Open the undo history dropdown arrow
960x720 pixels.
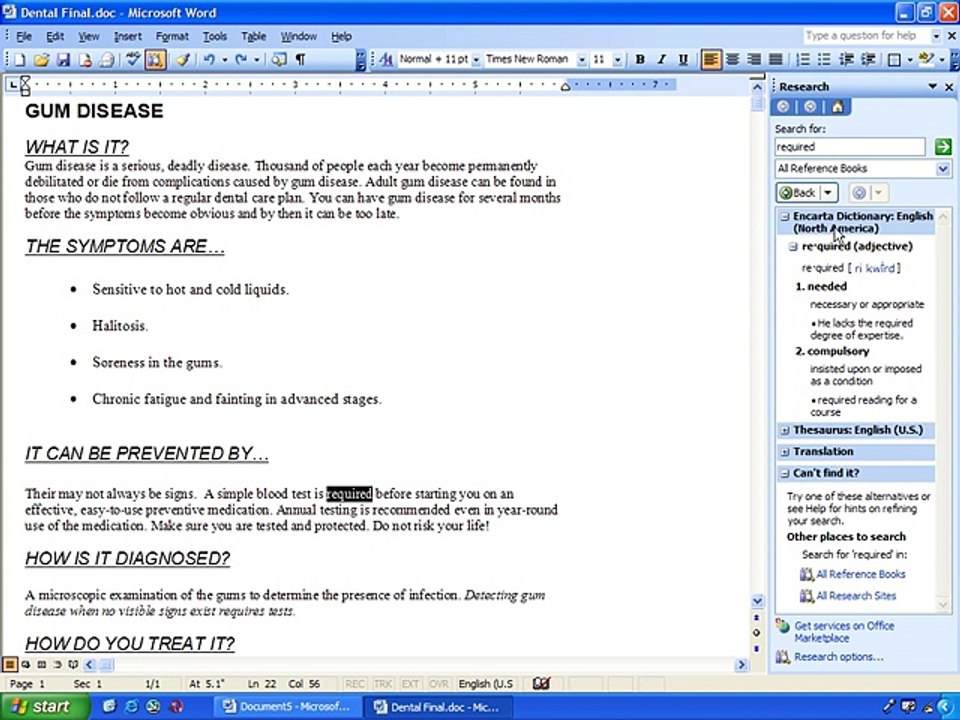(x=225, y=59)
